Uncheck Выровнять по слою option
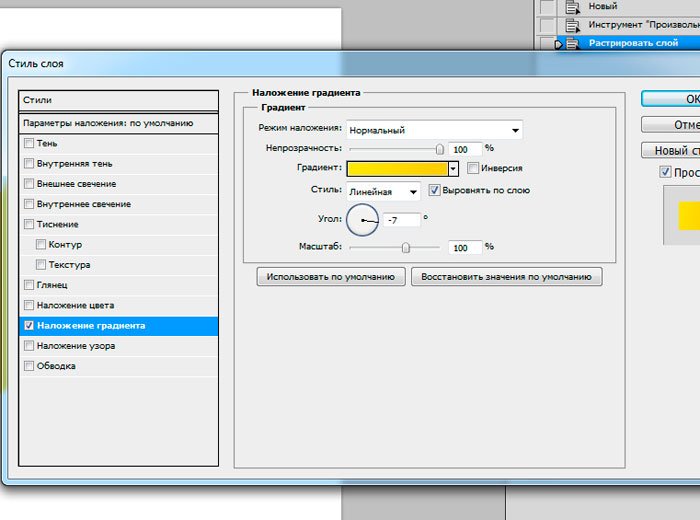This screenshot has width=700, height=520. pos(435,190)
